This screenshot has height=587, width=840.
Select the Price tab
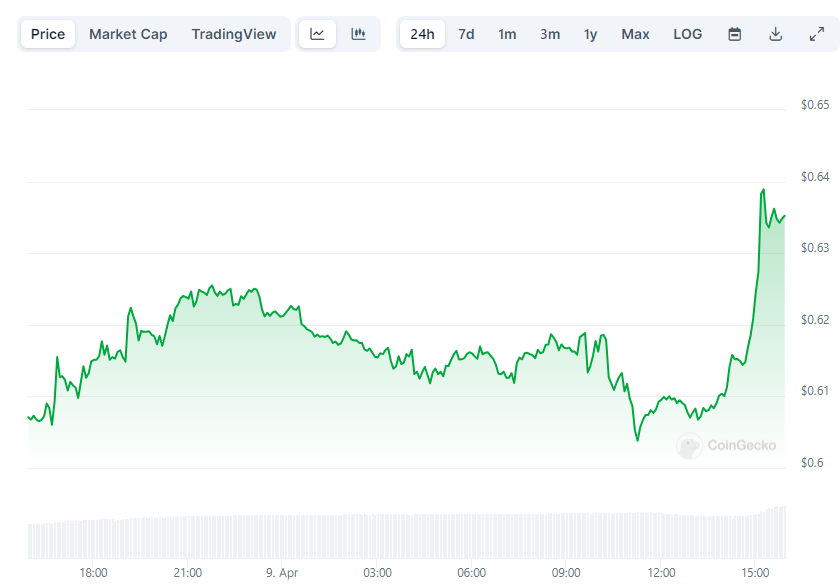48,34
